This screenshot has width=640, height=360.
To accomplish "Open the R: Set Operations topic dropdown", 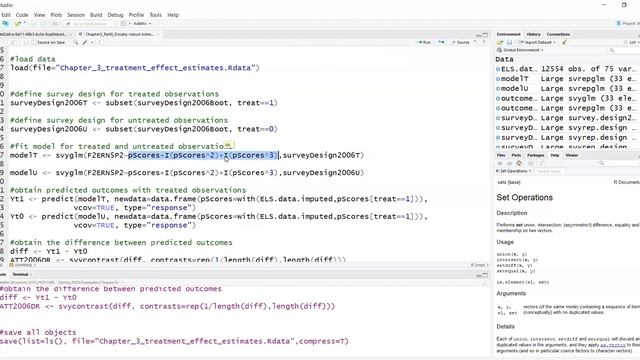I will click(x=513, y=171).
